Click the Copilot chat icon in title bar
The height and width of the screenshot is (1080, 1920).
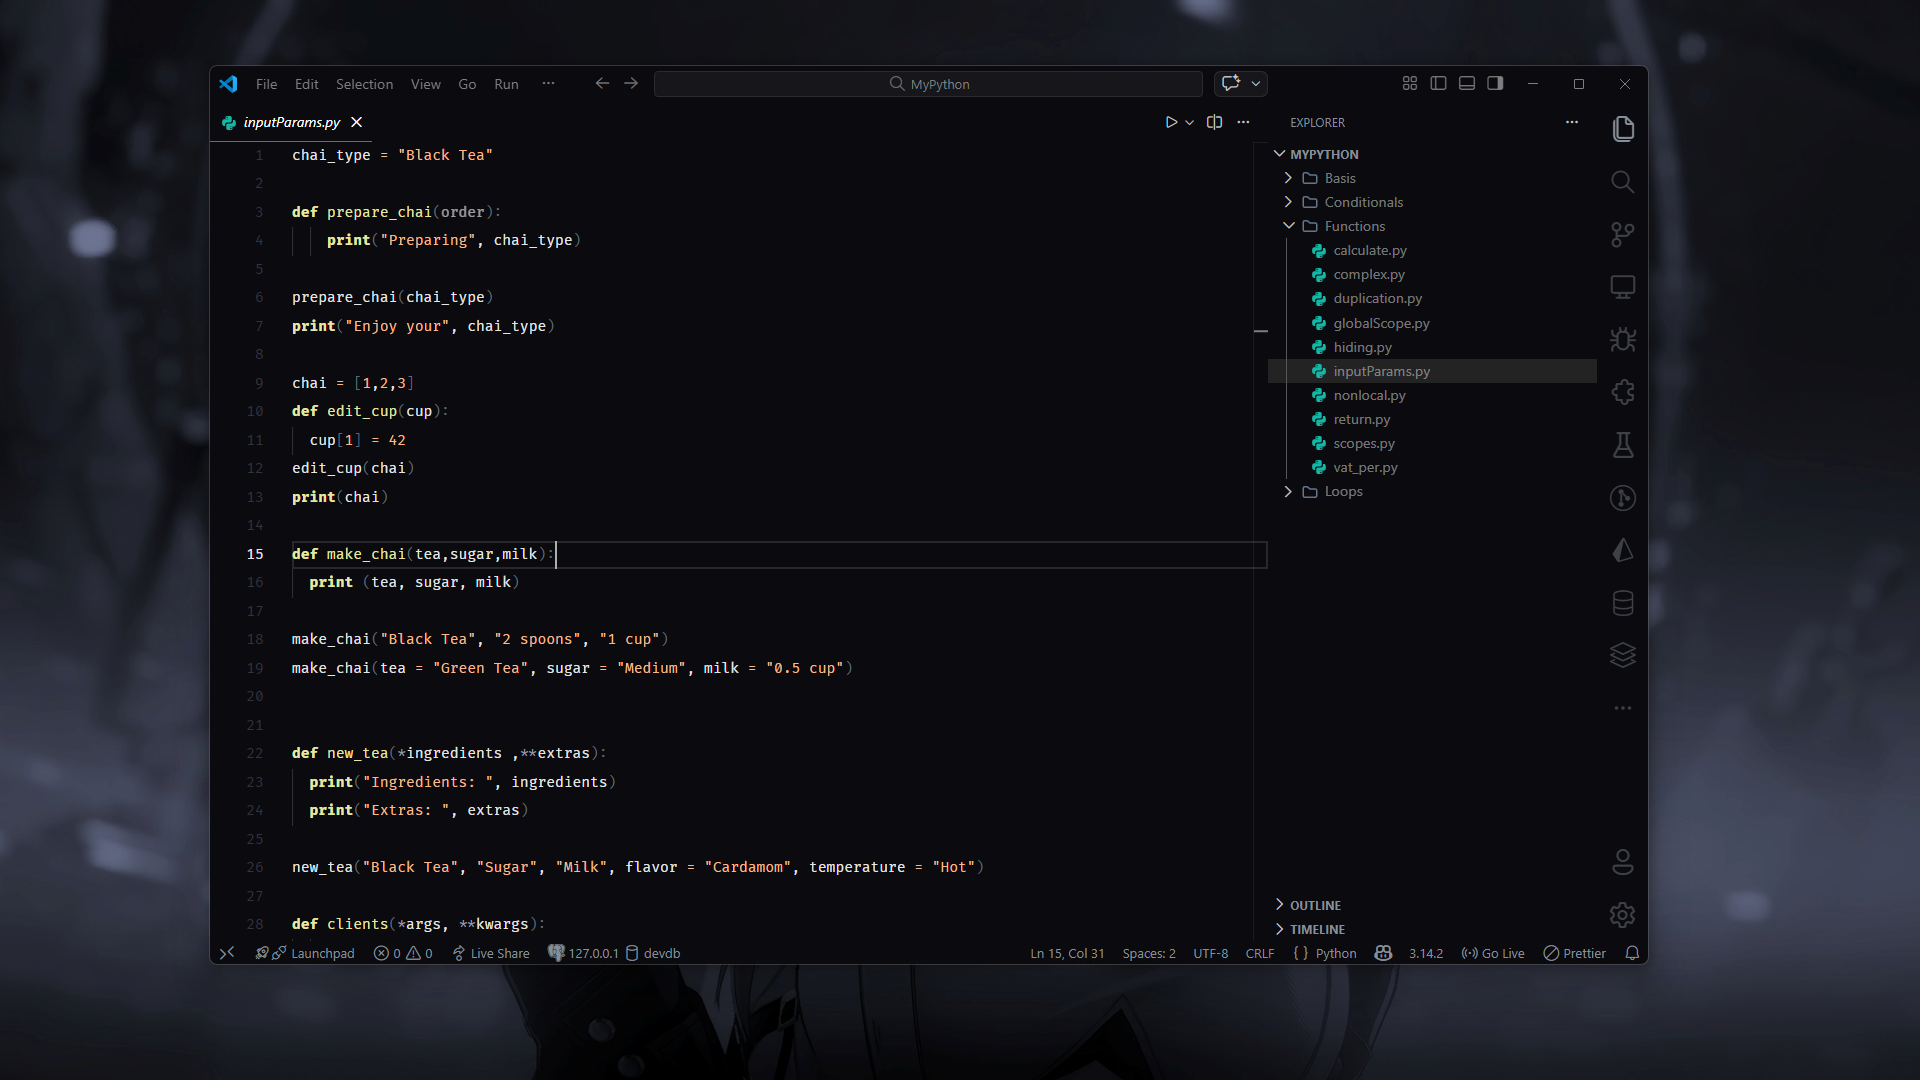[x=1231, y=83]
